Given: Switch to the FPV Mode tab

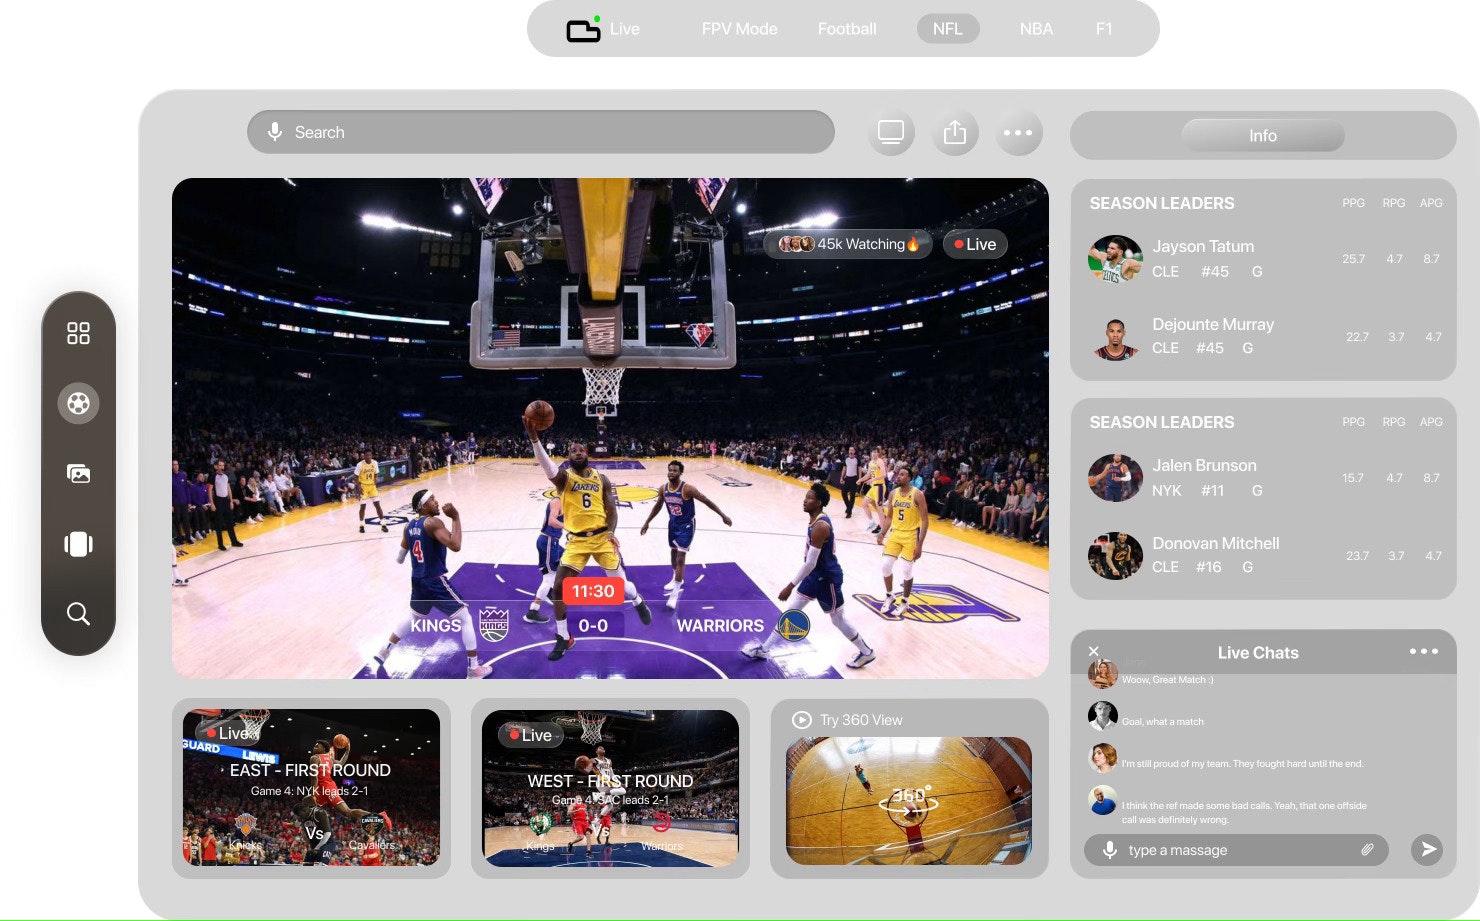Looking at the screenshot, I should [739, 29].
